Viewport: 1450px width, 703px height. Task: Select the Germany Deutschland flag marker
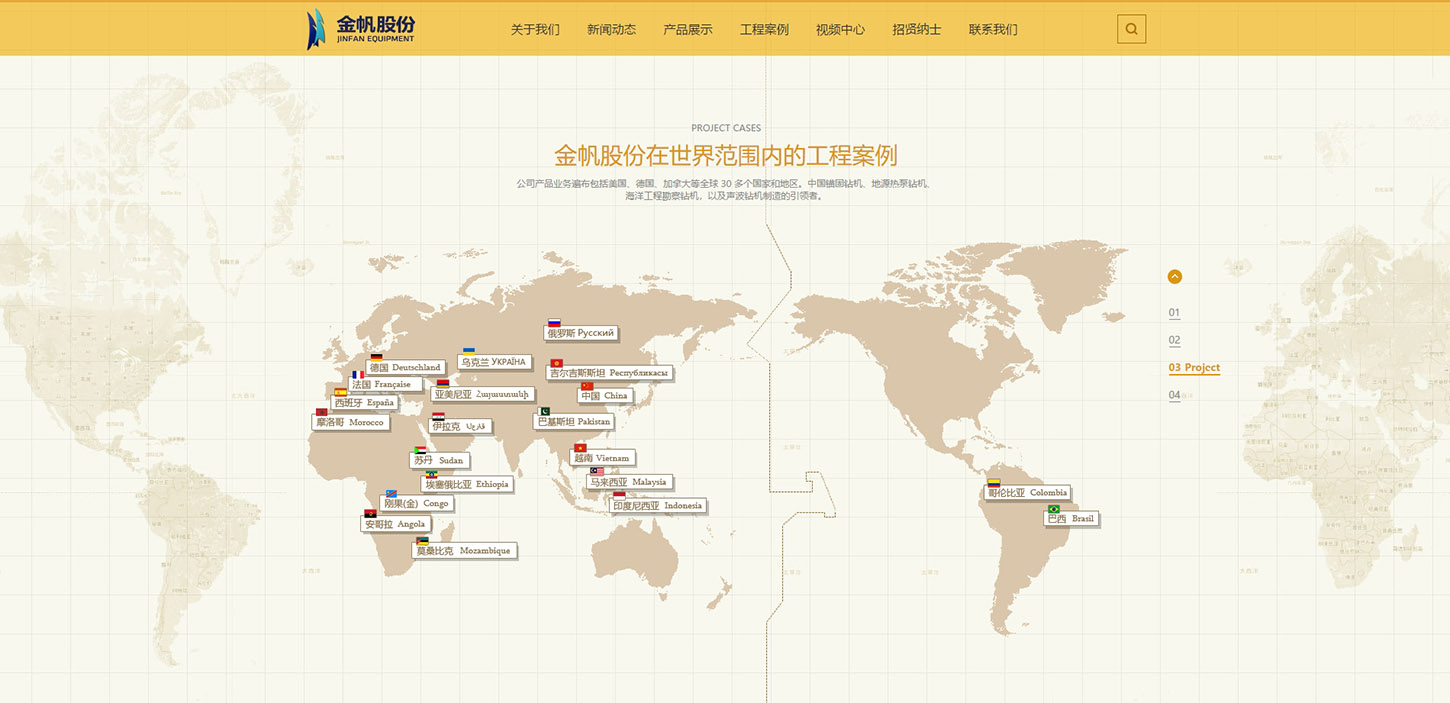(376, 357)
